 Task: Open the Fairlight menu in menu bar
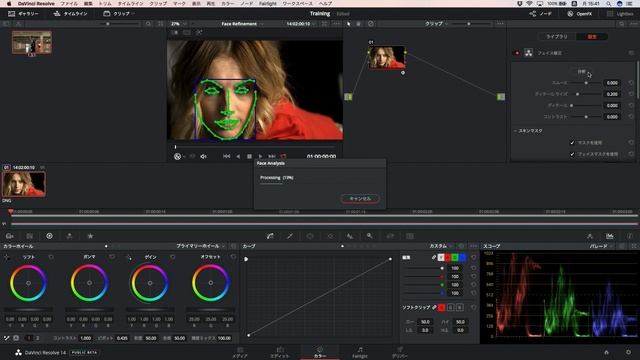267,3
